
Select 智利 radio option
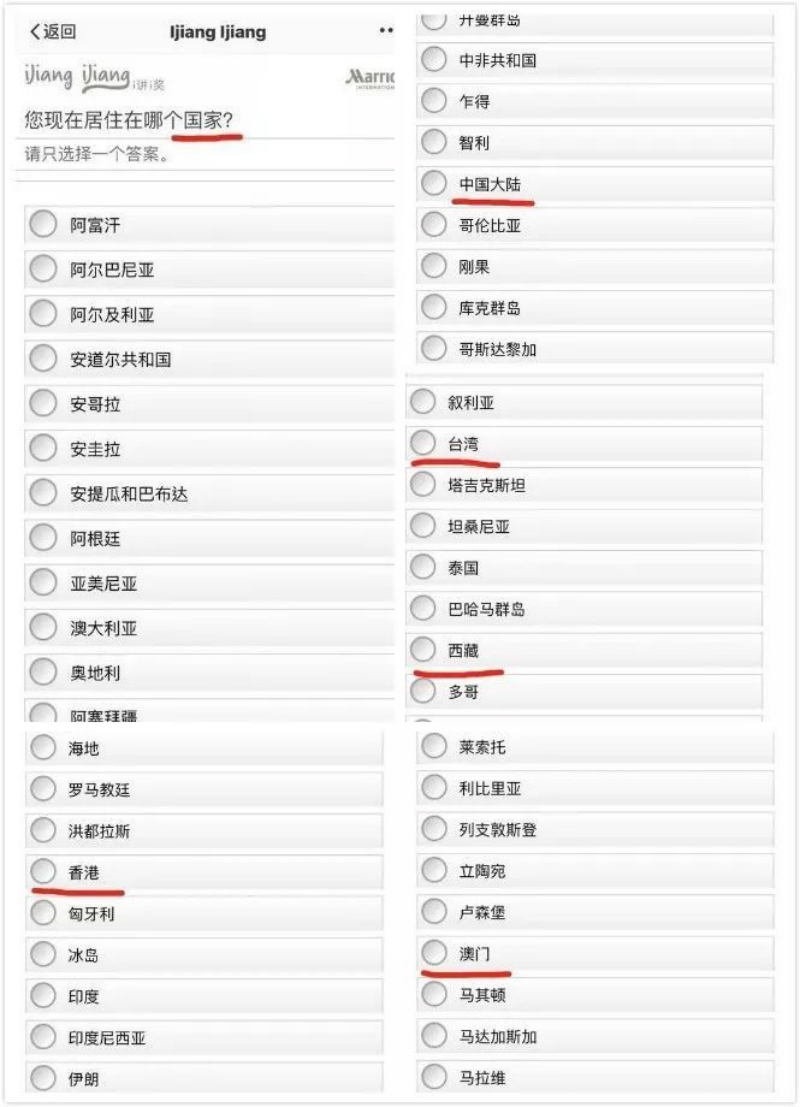[x=434, y=142]
